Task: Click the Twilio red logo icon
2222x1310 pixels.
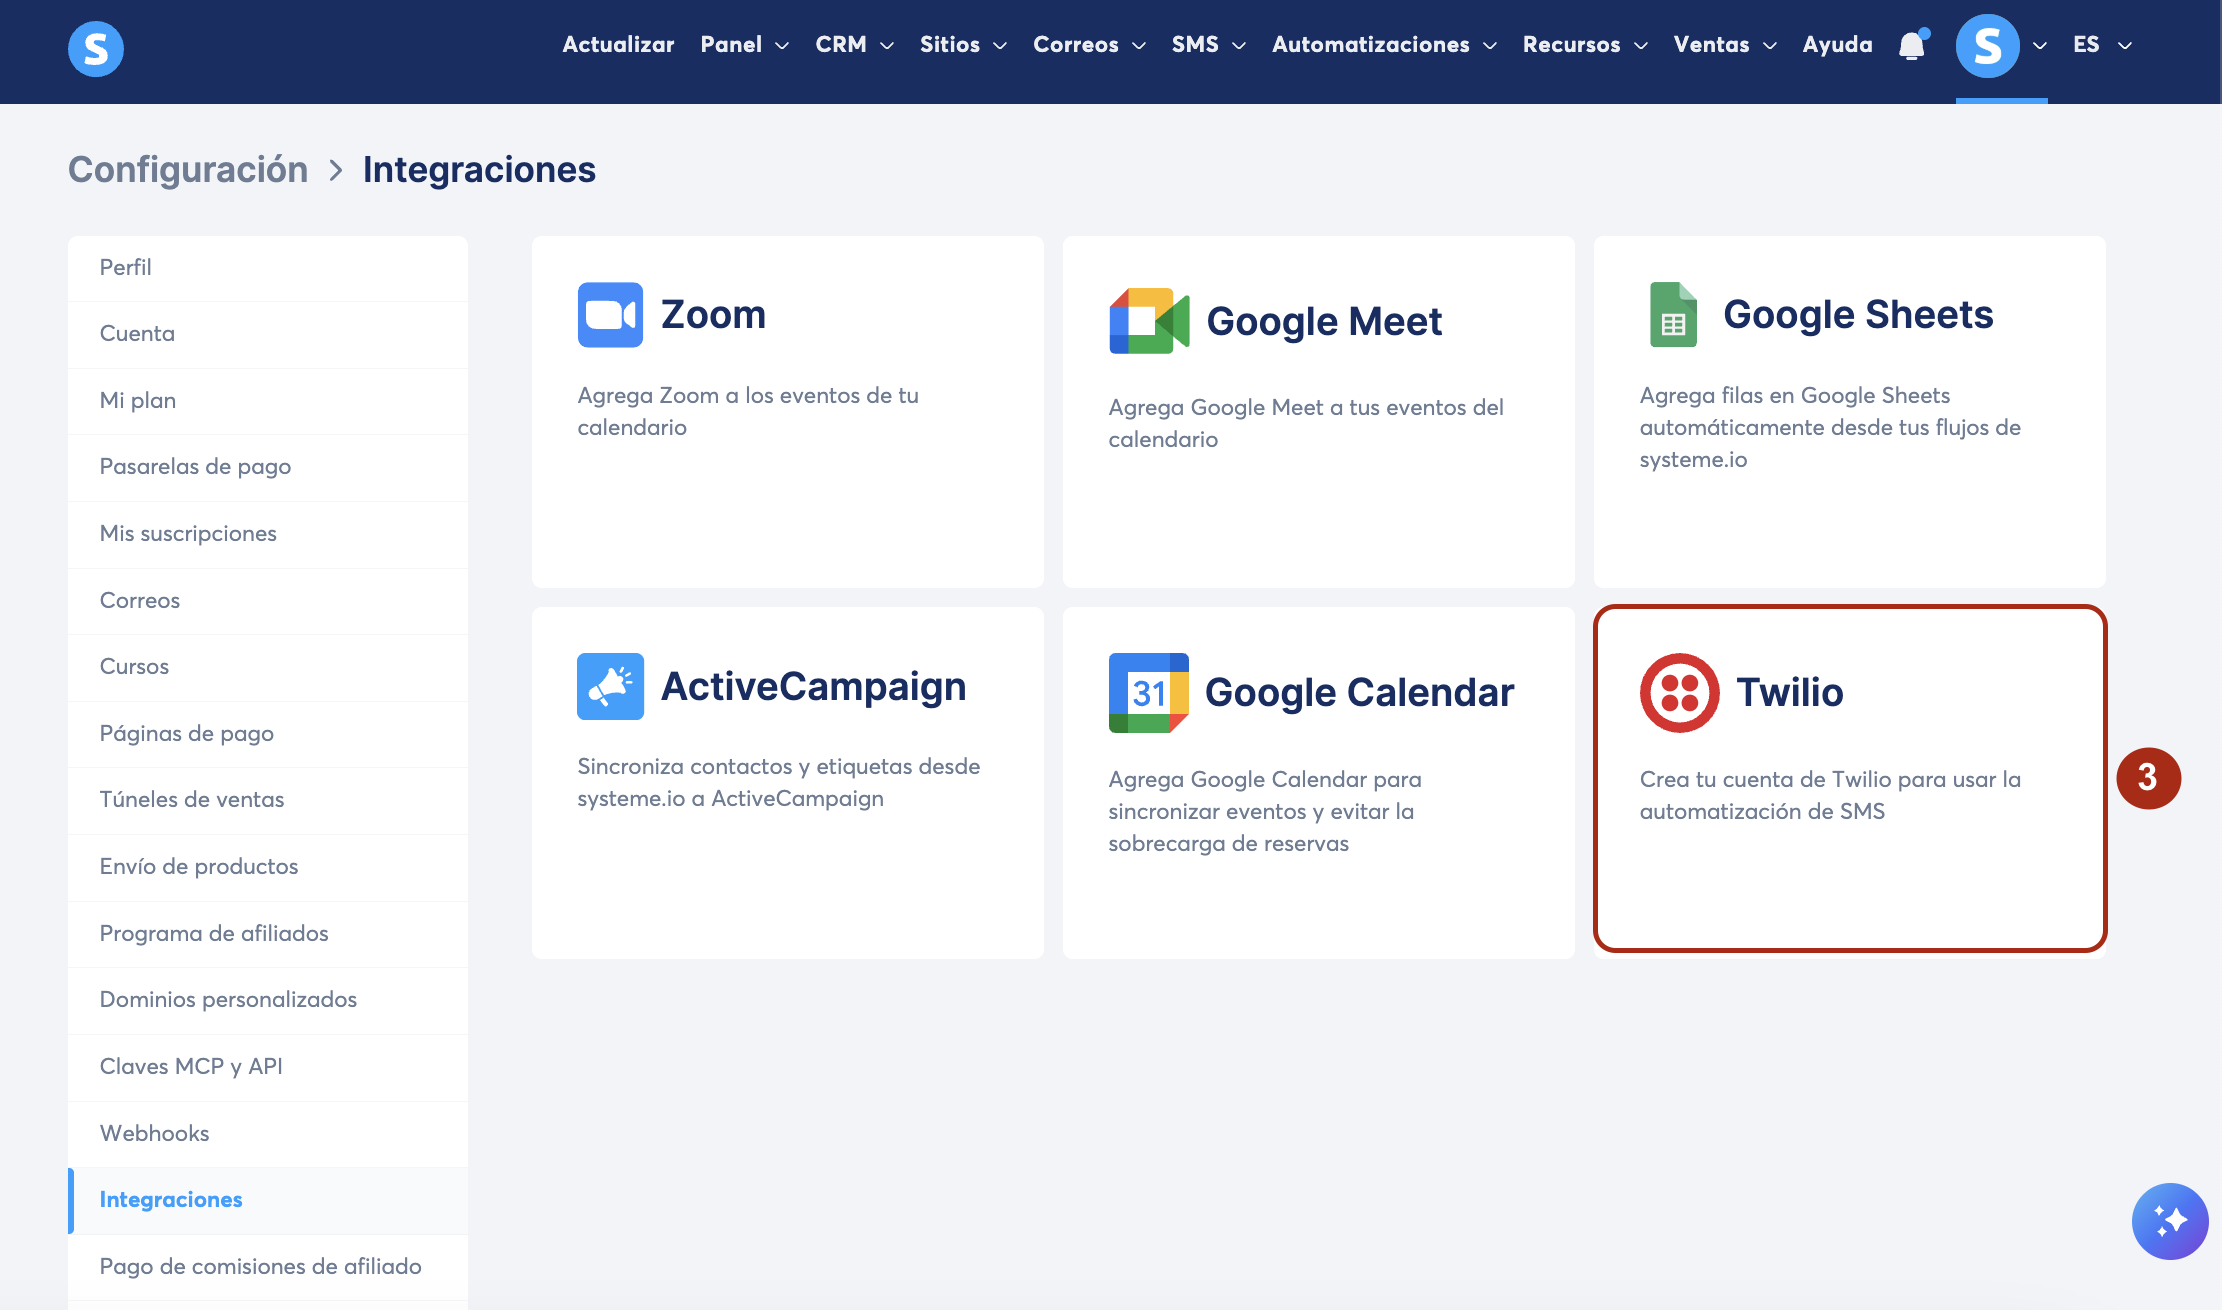Action: click(1679, 693)
